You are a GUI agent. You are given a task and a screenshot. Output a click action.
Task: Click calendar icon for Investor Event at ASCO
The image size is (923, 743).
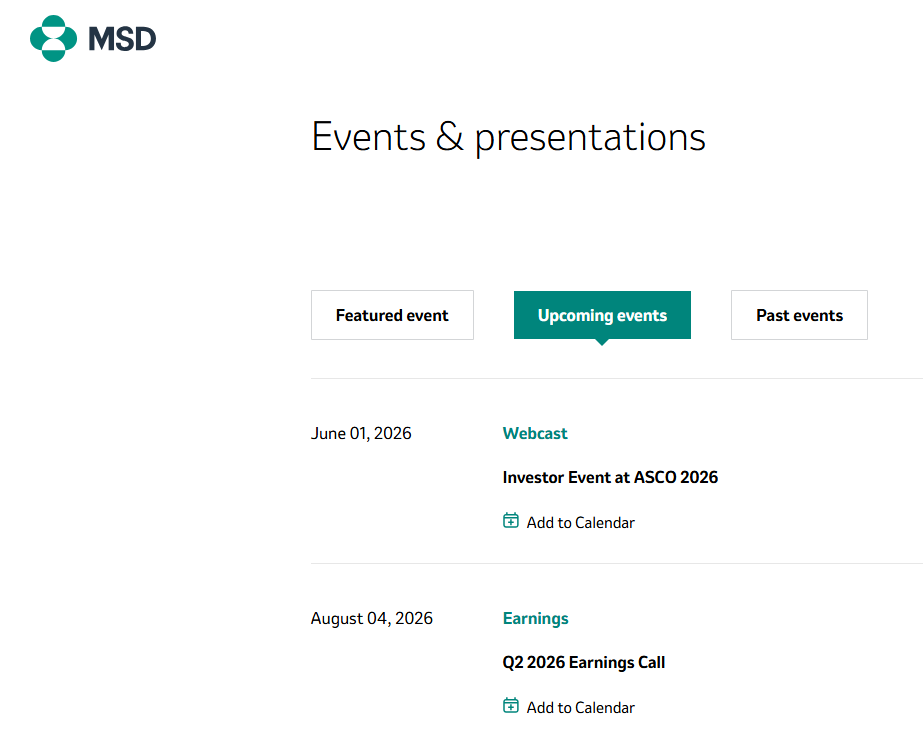511,520
